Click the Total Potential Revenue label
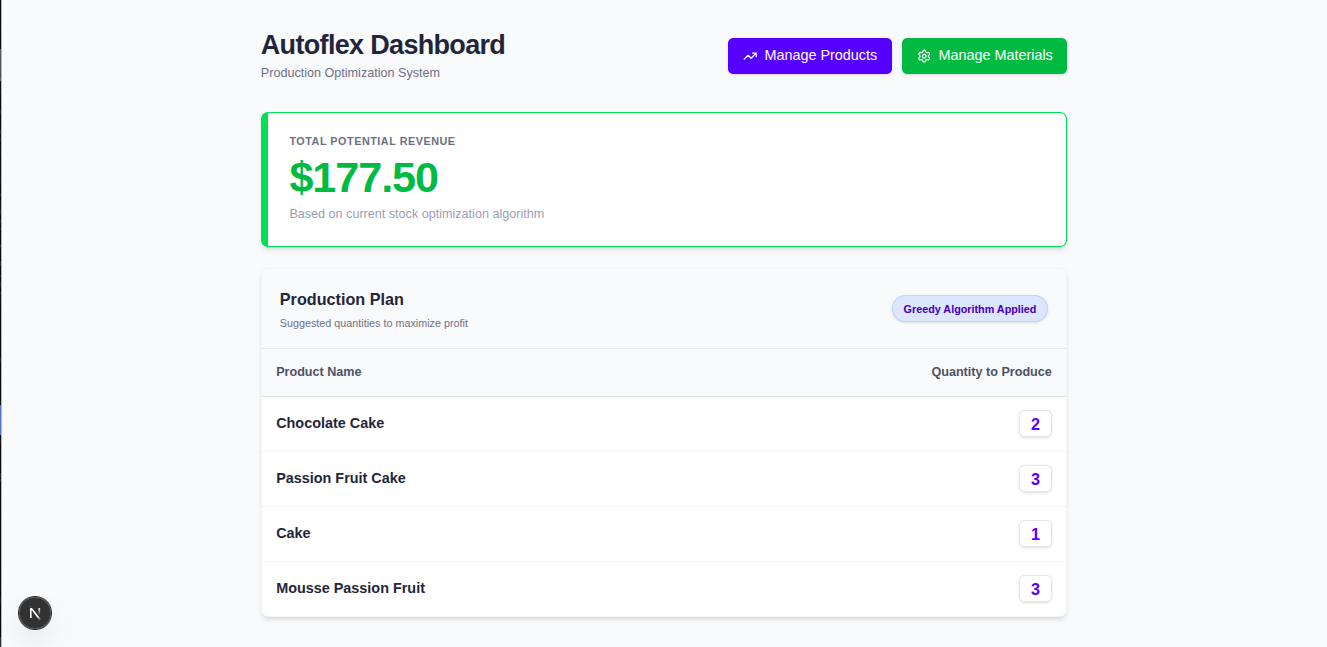The height and width of the screenshot is (647, 1327). 372,141
